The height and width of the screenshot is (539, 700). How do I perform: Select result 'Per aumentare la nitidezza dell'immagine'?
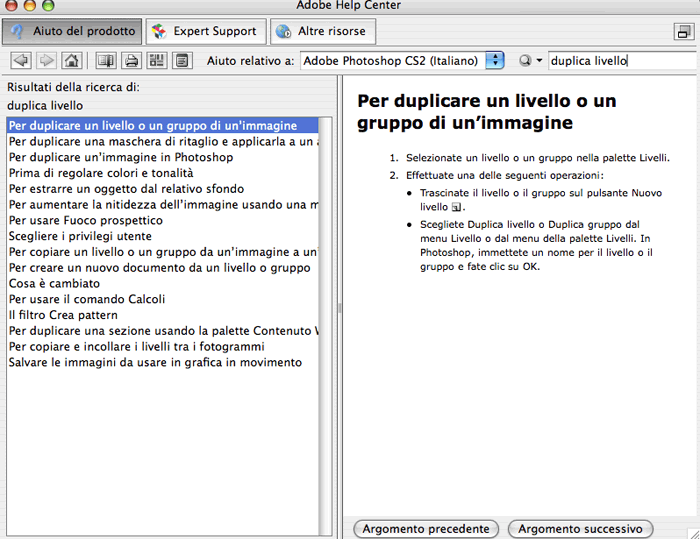coord(163,205)
